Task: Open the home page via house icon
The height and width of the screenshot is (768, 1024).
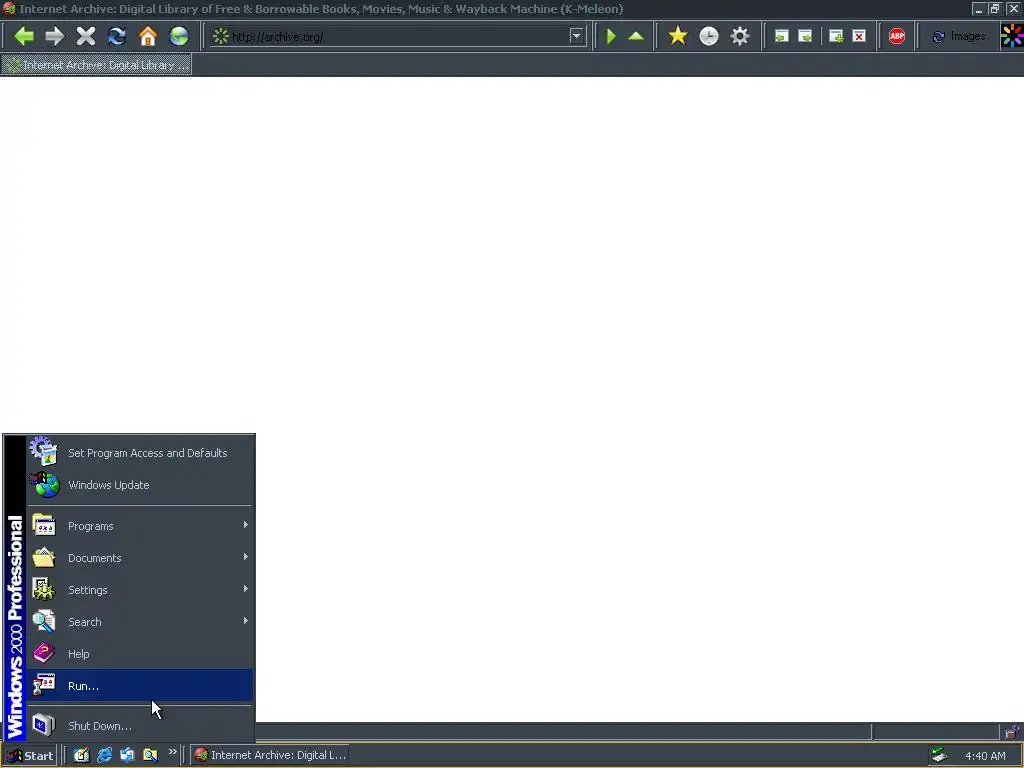Action: [148, 36]
